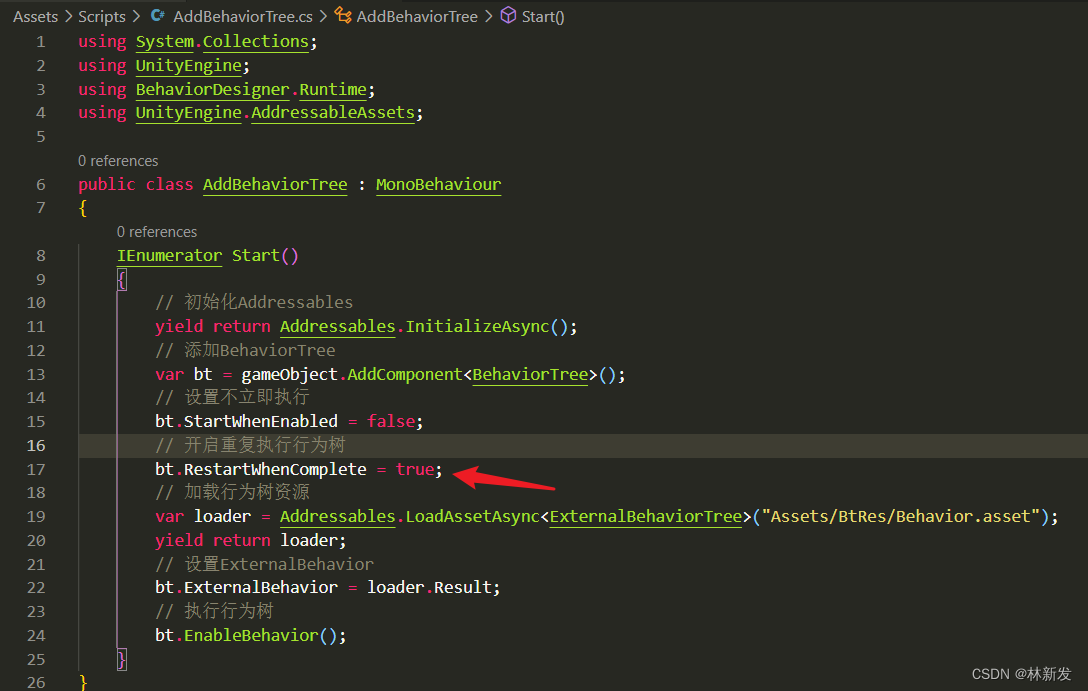The image size is (1088, 691).
Task: Click RestartWhenComplete on line 17
Action: pos(275,470)
